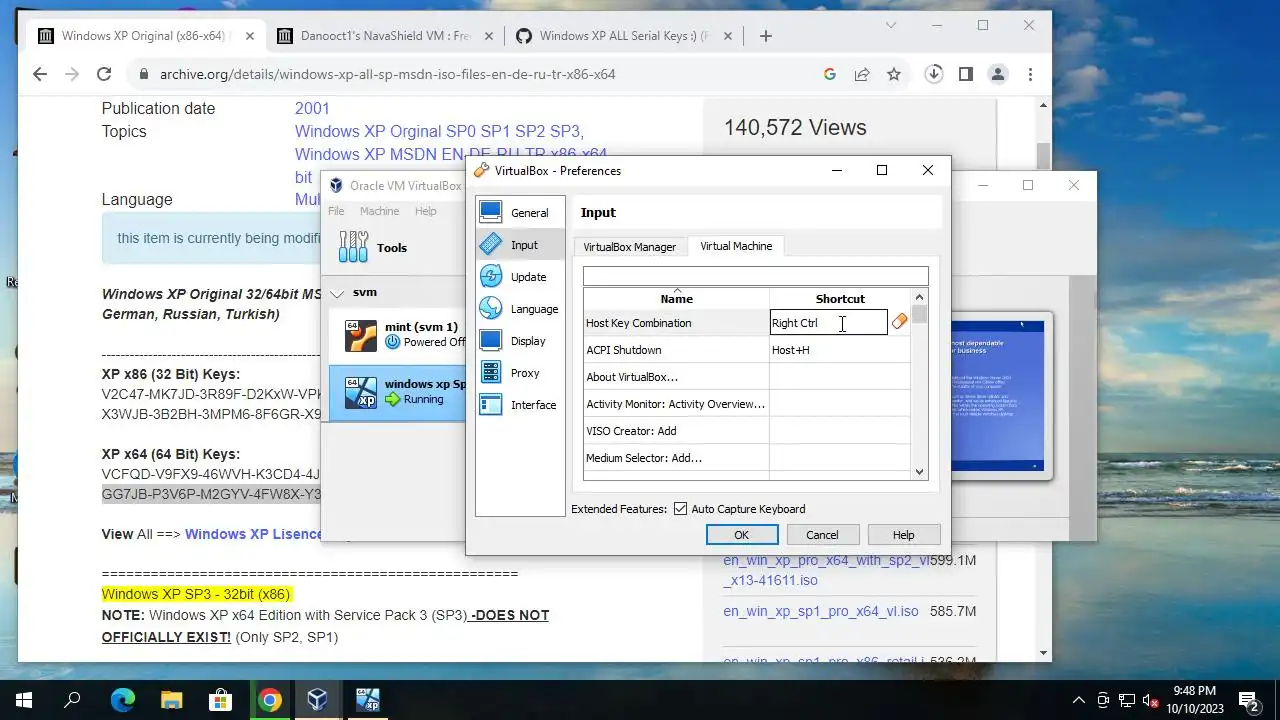Open en_win_xp_sp1_pro_x64_vl.iso download link

tap(821, 611)
